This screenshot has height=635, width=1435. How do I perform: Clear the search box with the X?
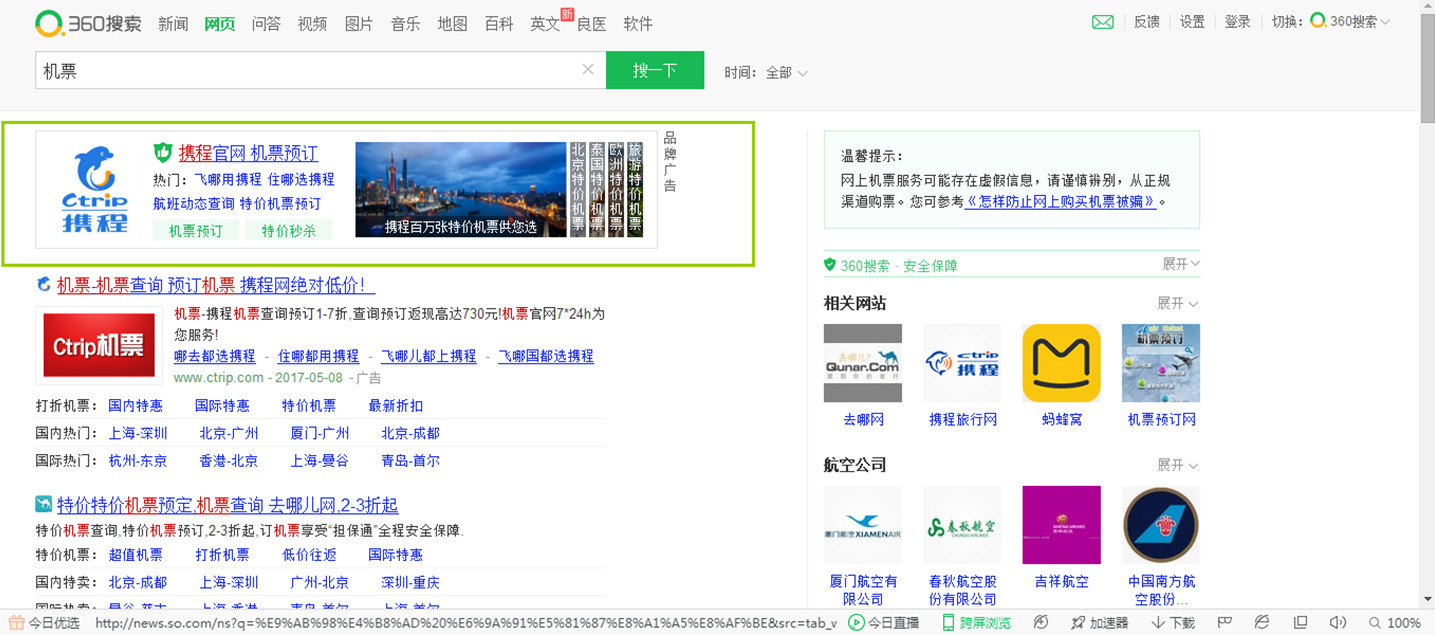pyautogui.click(x=588, y=70)
